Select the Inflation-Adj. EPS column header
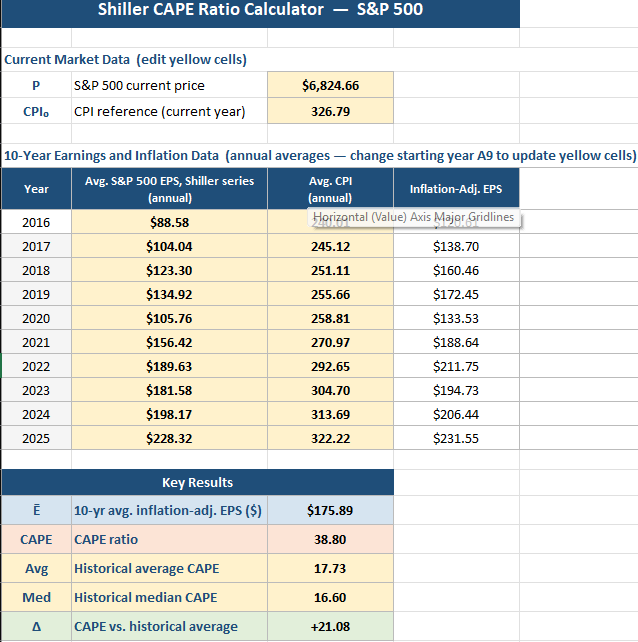 (x=456, y=189)
